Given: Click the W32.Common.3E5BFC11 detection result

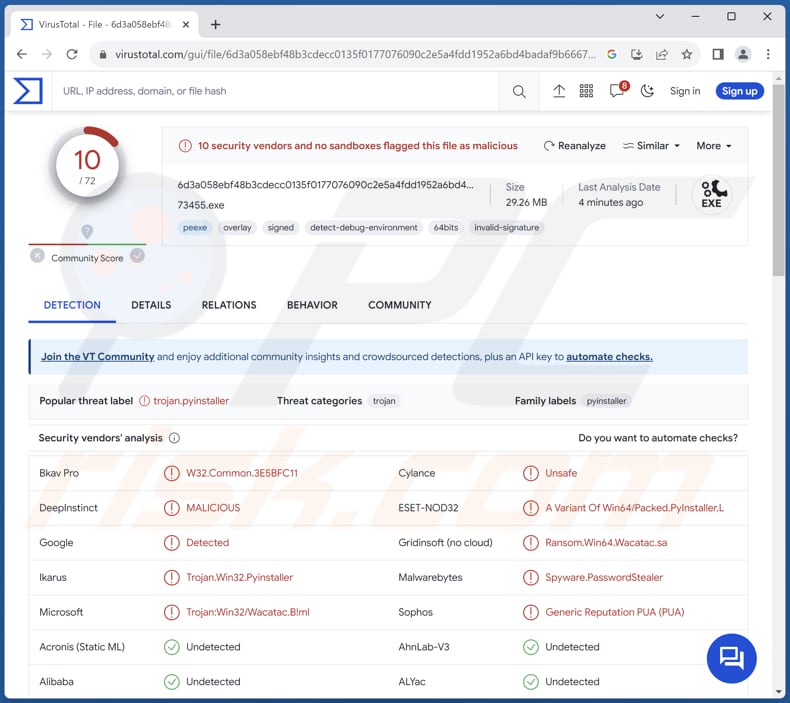Looking at the screenshot, I should (x=242, y=473).
